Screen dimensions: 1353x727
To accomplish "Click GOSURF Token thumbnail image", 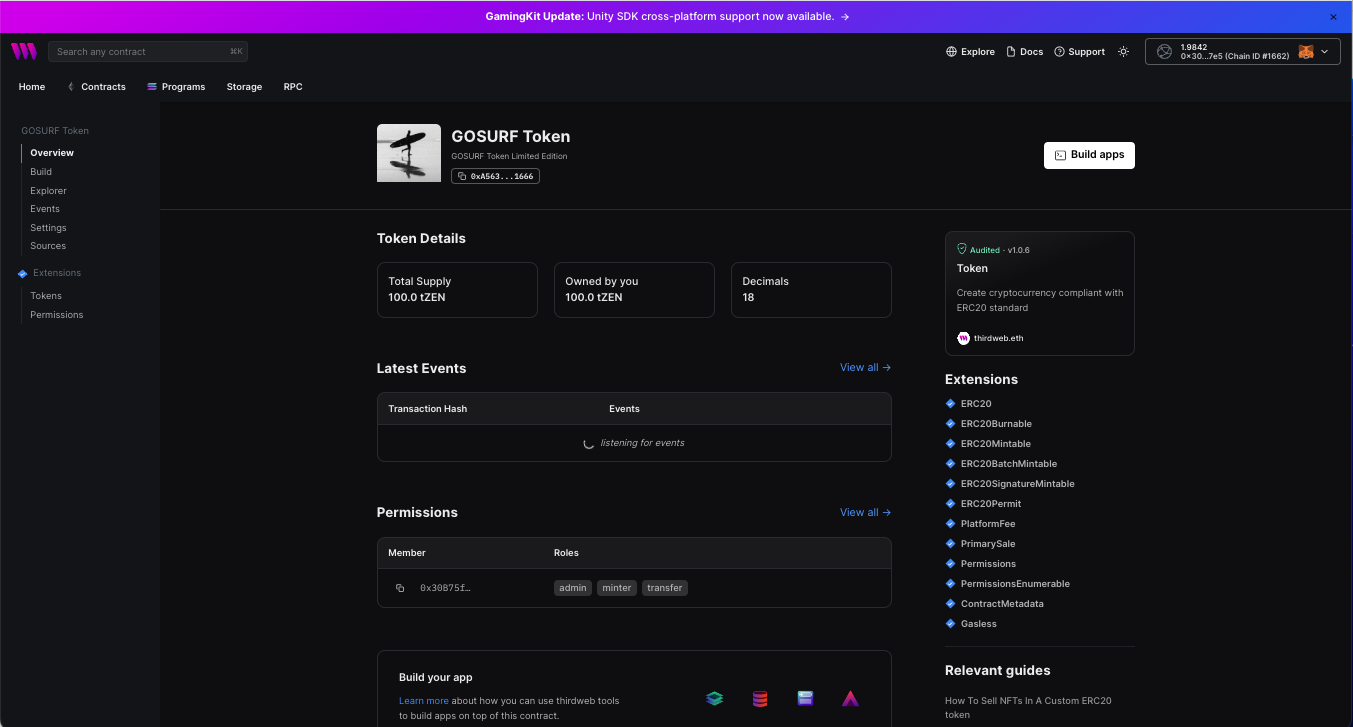I will click(409, 153).
